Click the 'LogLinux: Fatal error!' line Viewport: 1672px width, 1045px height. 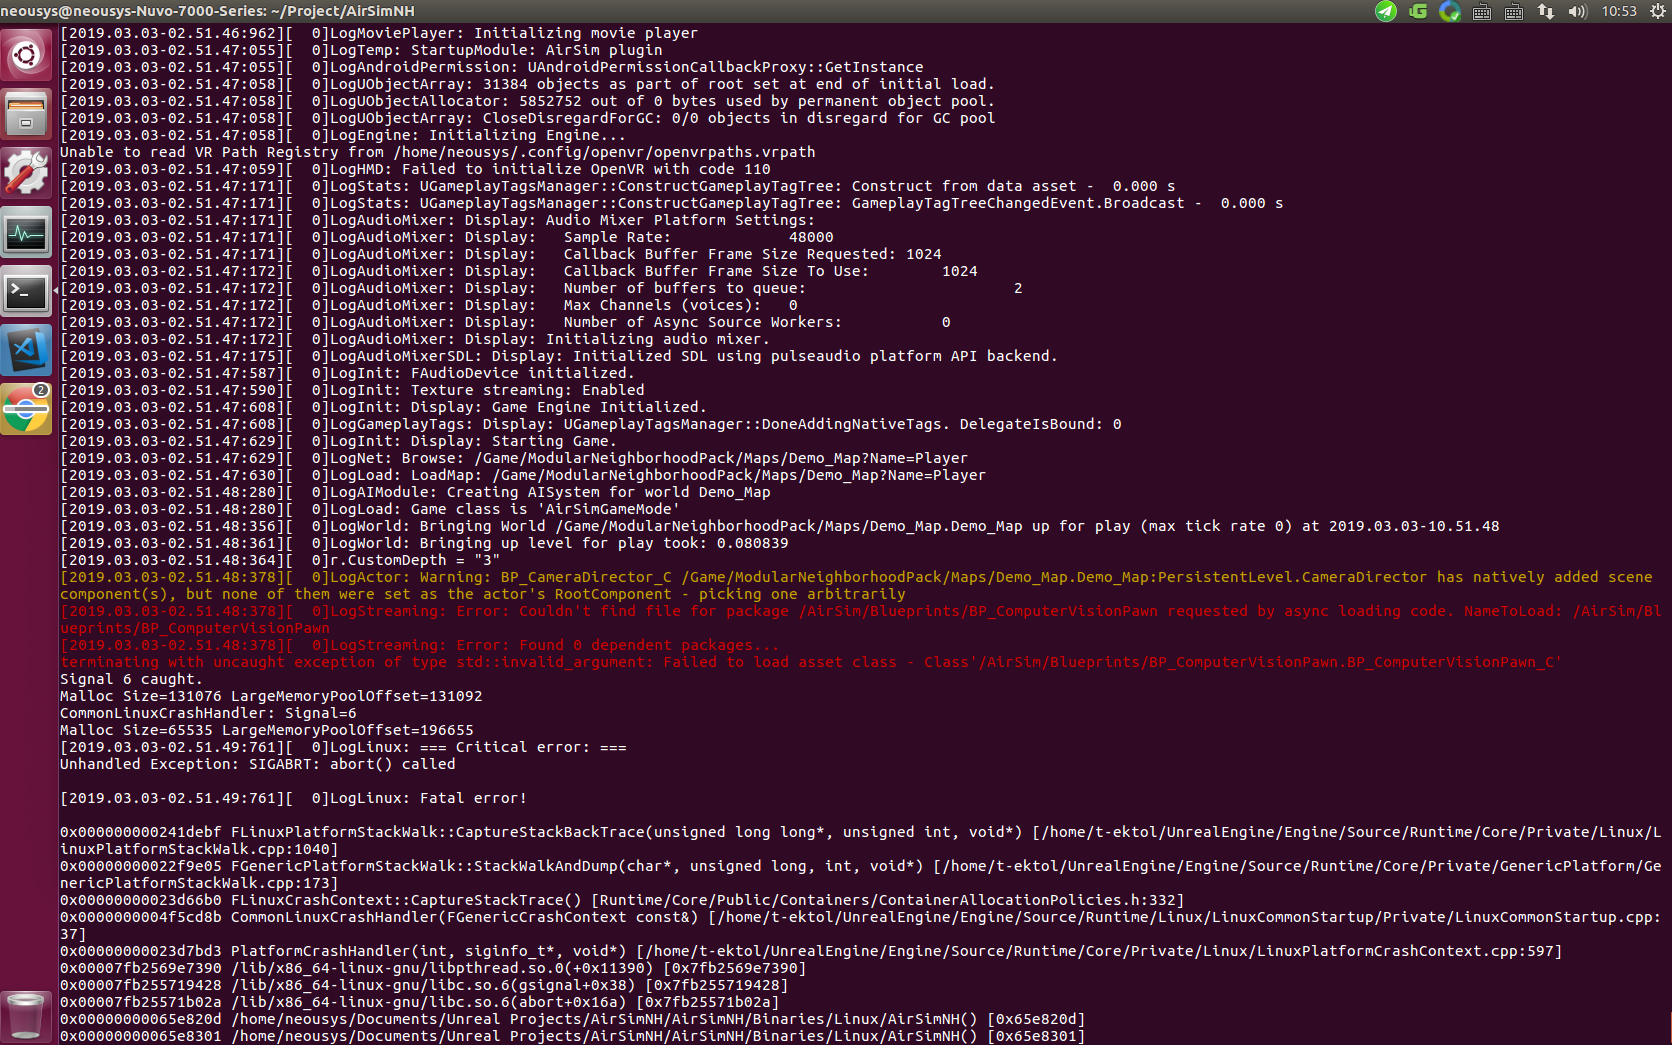coord(293,798)
